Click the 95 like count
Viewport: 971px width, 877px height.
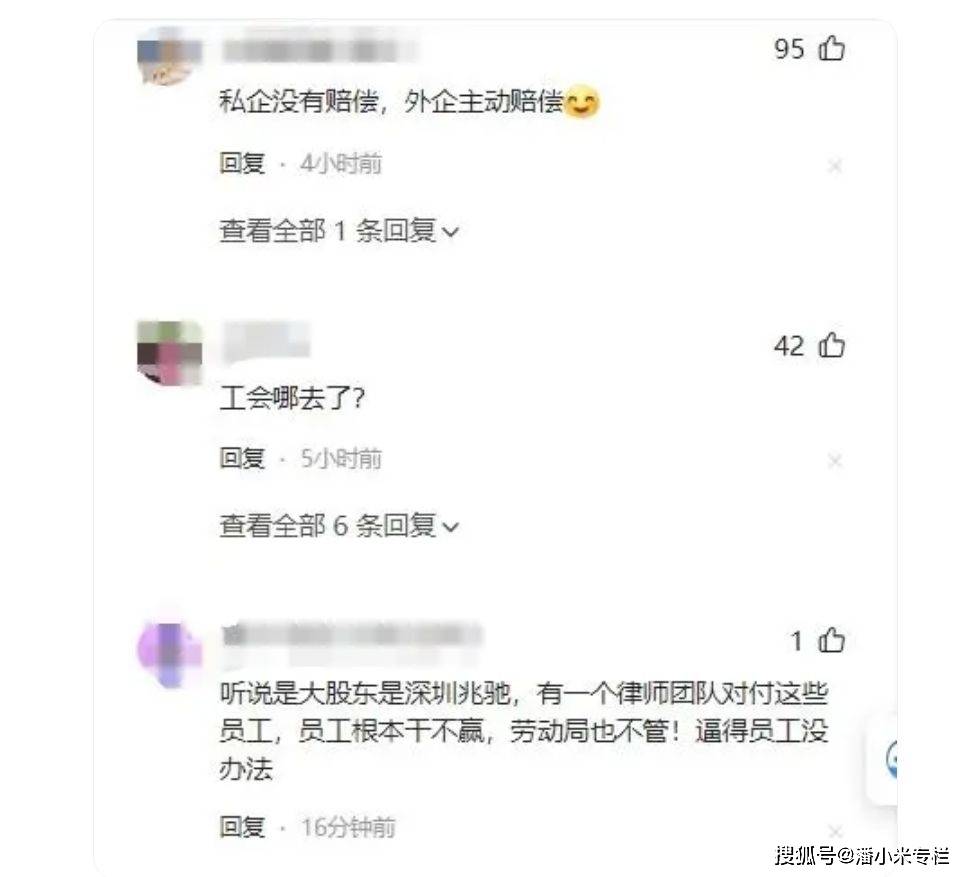coord(789,48)
